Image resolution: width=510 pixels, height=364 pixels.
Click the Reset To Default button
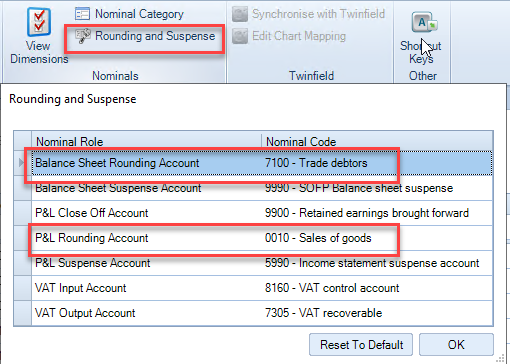[361, 344]
